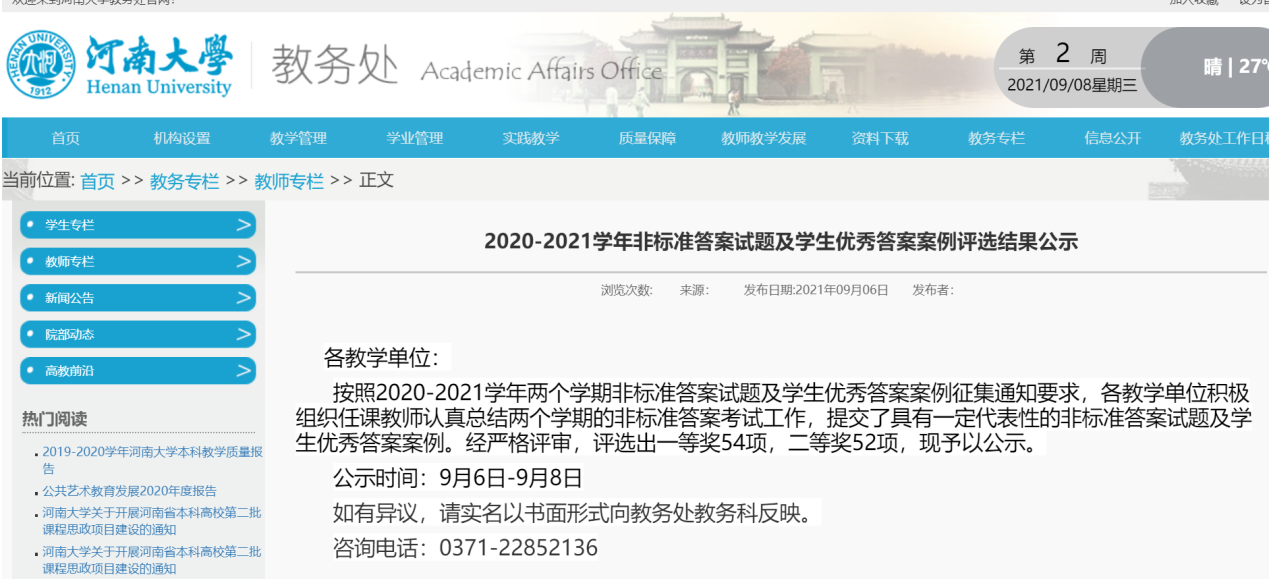The height and width of the screenshot is (579, 1269).
Task: Expand the 学生专栏 sidebar arrow
Action: tap(243, 225)
